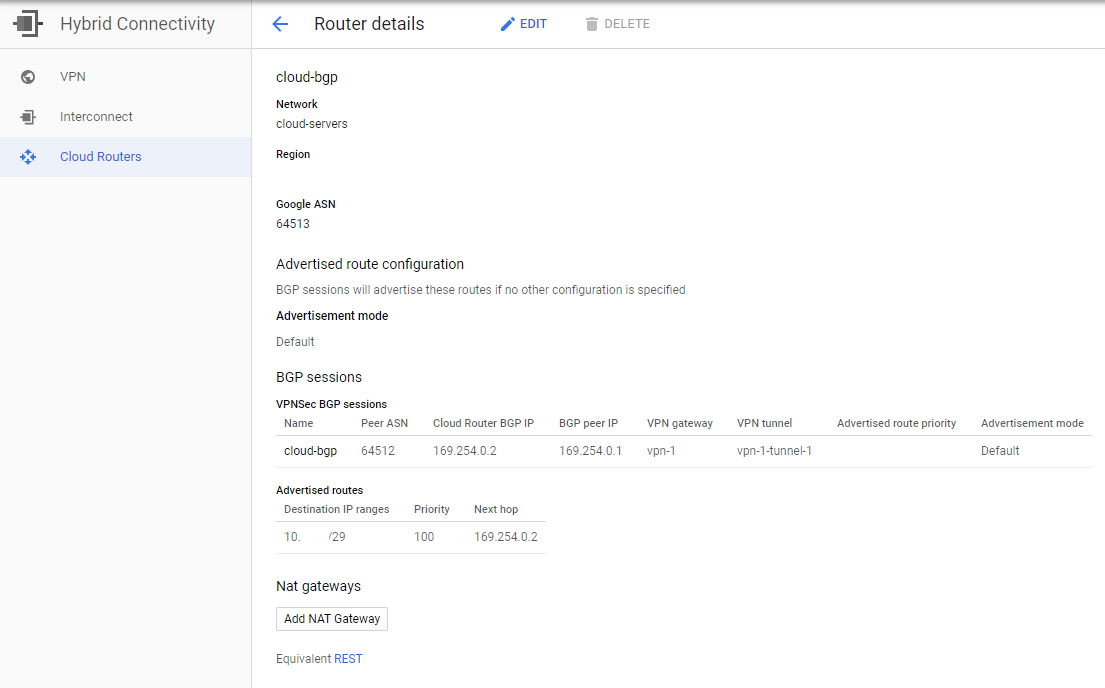The width and height of the screenshot is (1105, 688).
Task: Open the Equivalent REST link
Action: (347, 658)
